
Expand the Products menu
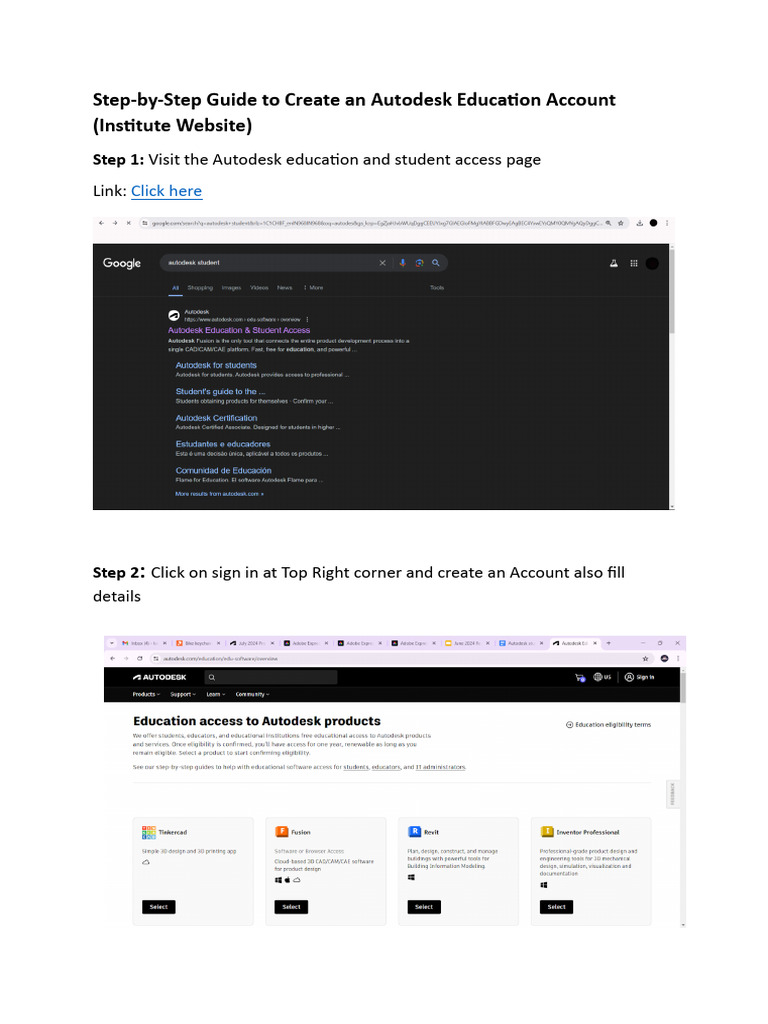tap(146, 694)
